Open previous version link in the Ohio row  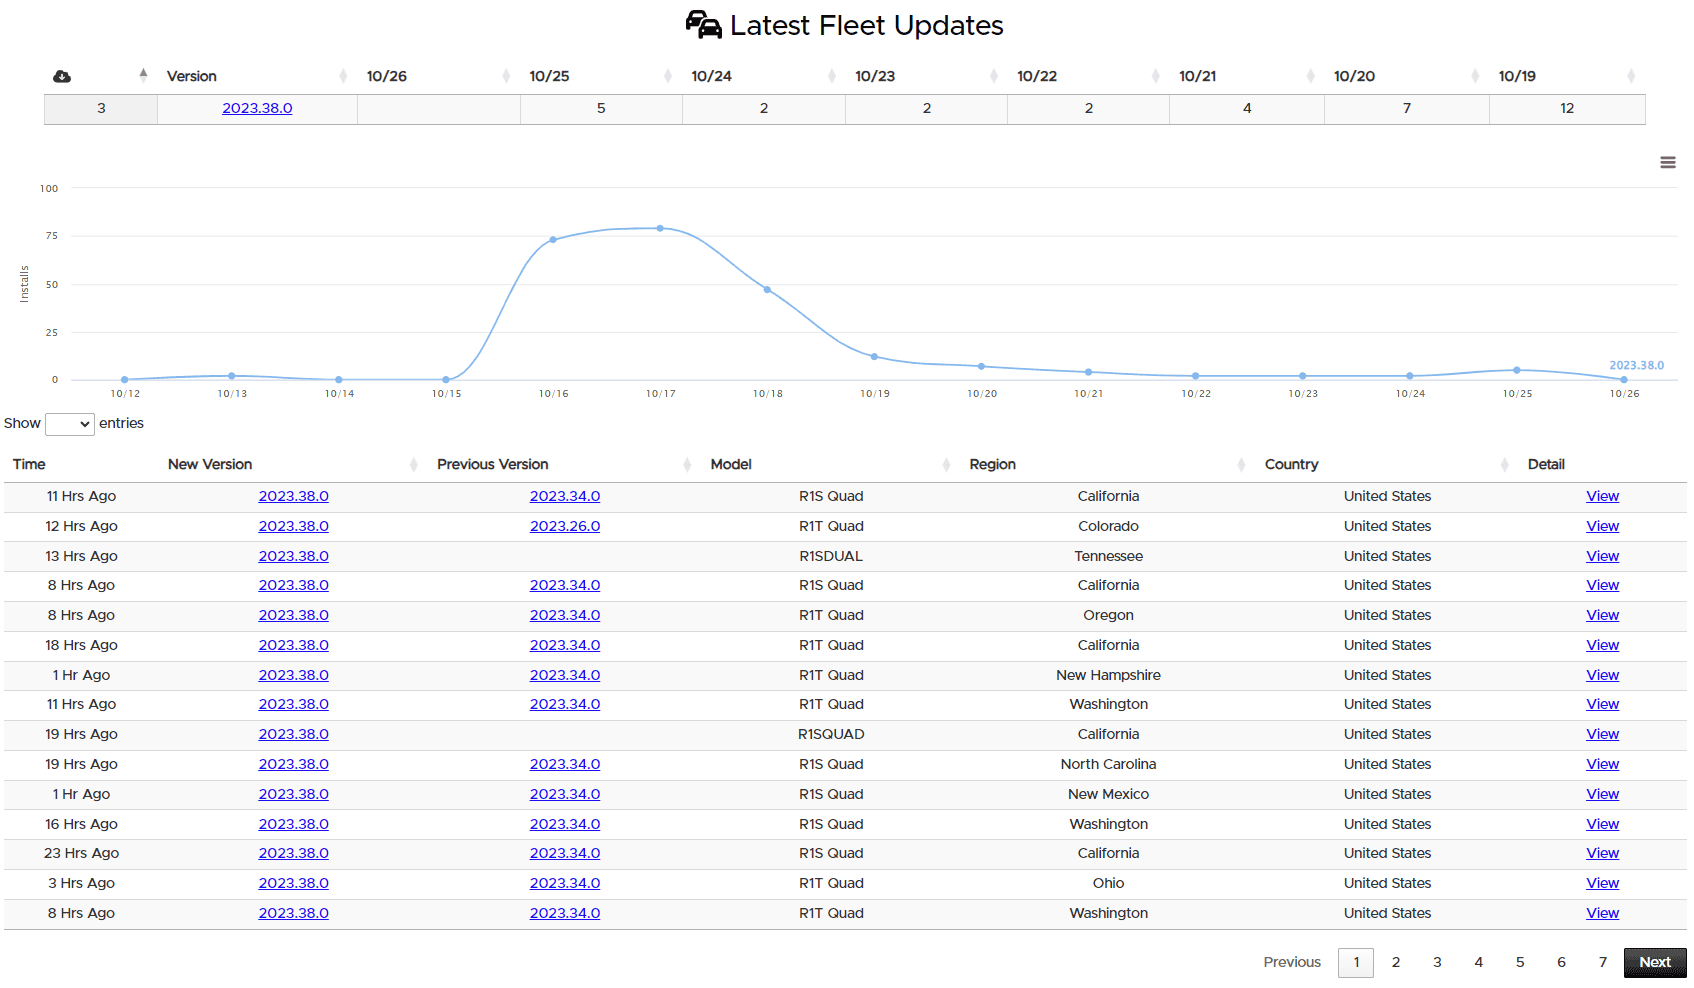pyautogui.click(x=565, y=883)
